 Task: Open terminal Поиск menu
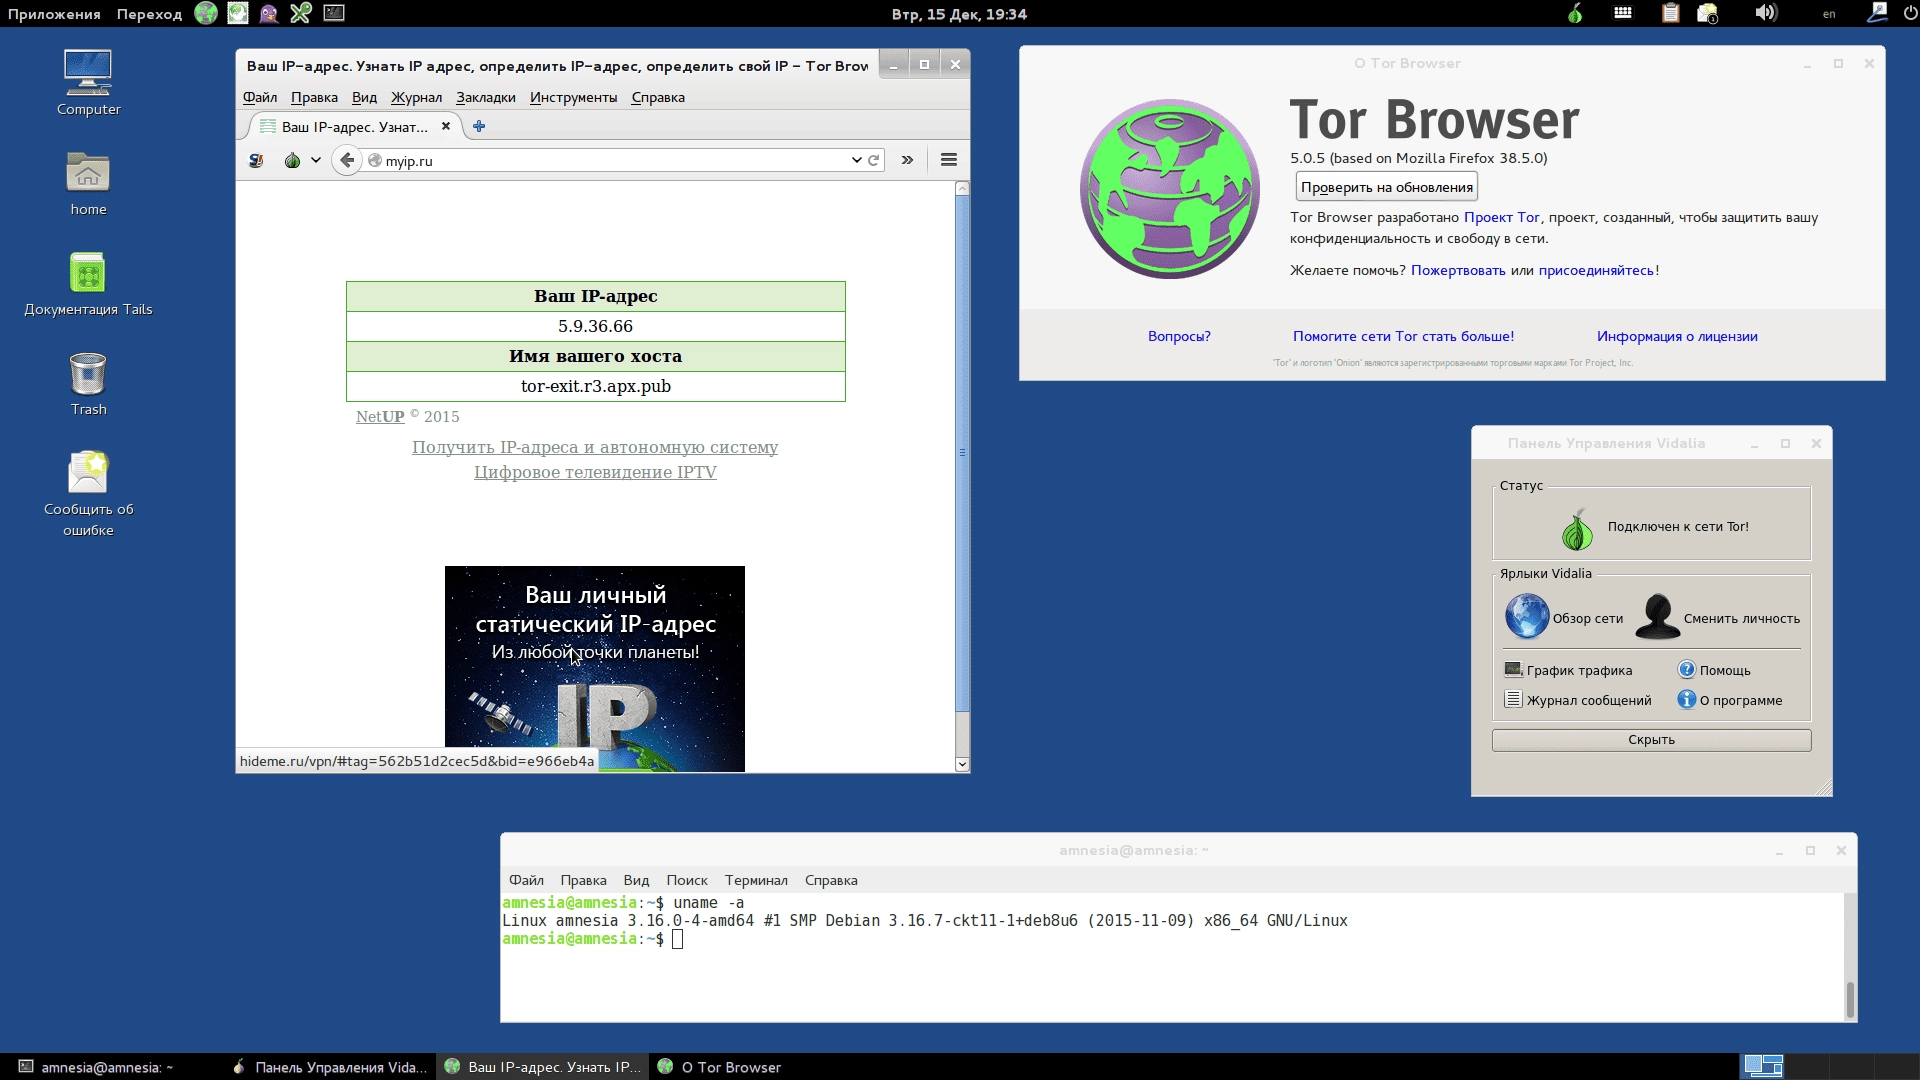point(687,880)
